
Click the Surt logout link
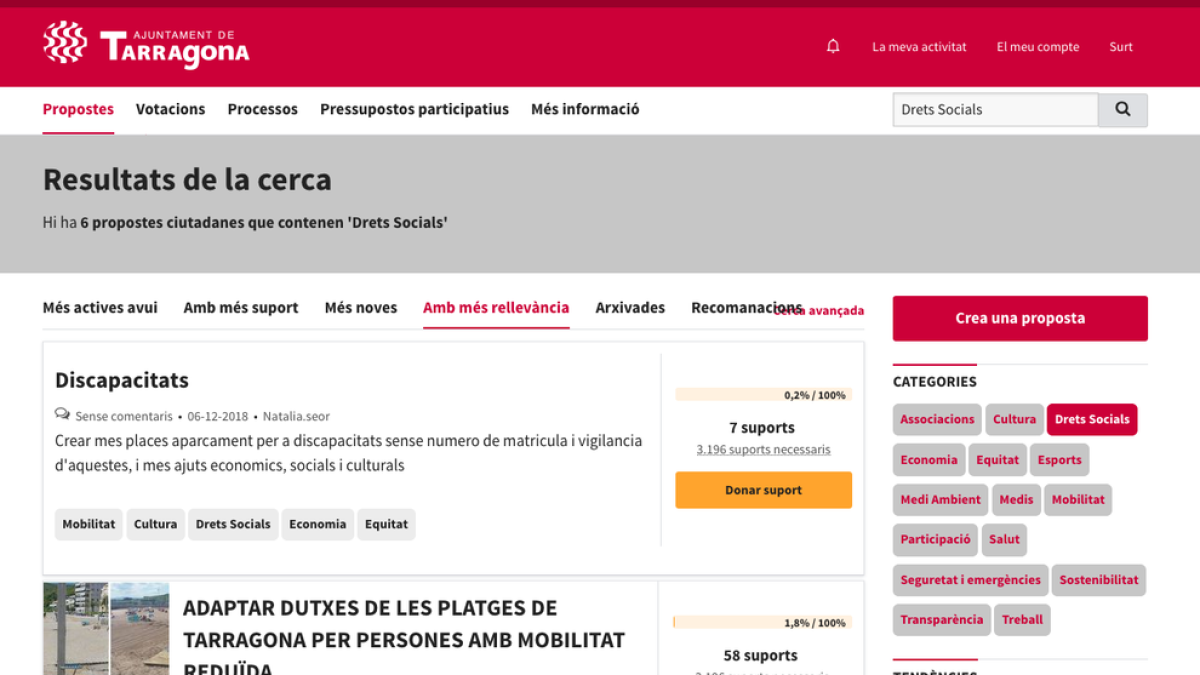pyautogui.click(x=1121, y=47)
